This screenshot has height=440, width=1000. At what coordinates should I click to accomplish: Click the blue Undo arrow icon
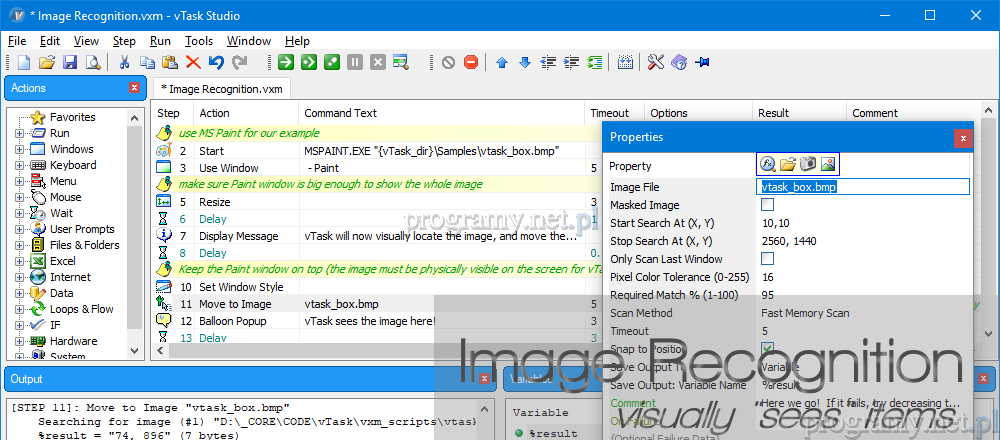click(x=216, y=63)
